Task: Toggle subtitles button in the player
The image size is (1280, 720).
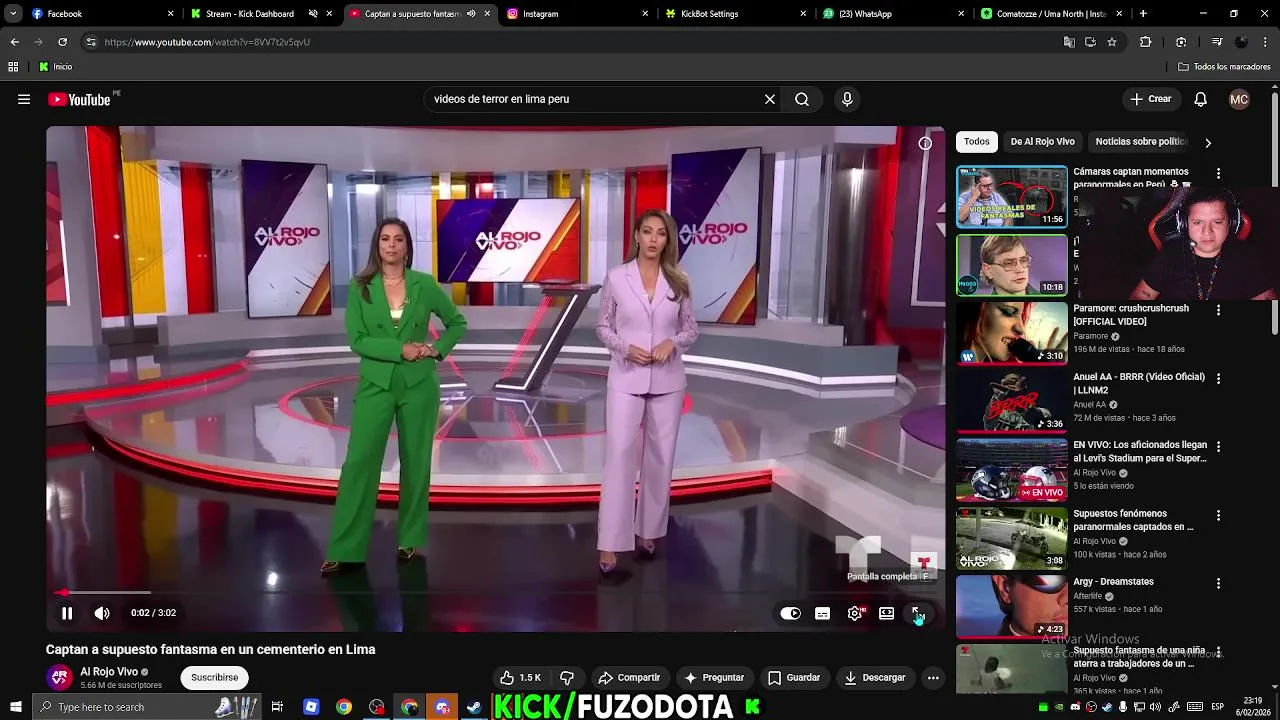Action: pyautogui.click(x=822, y=613)
